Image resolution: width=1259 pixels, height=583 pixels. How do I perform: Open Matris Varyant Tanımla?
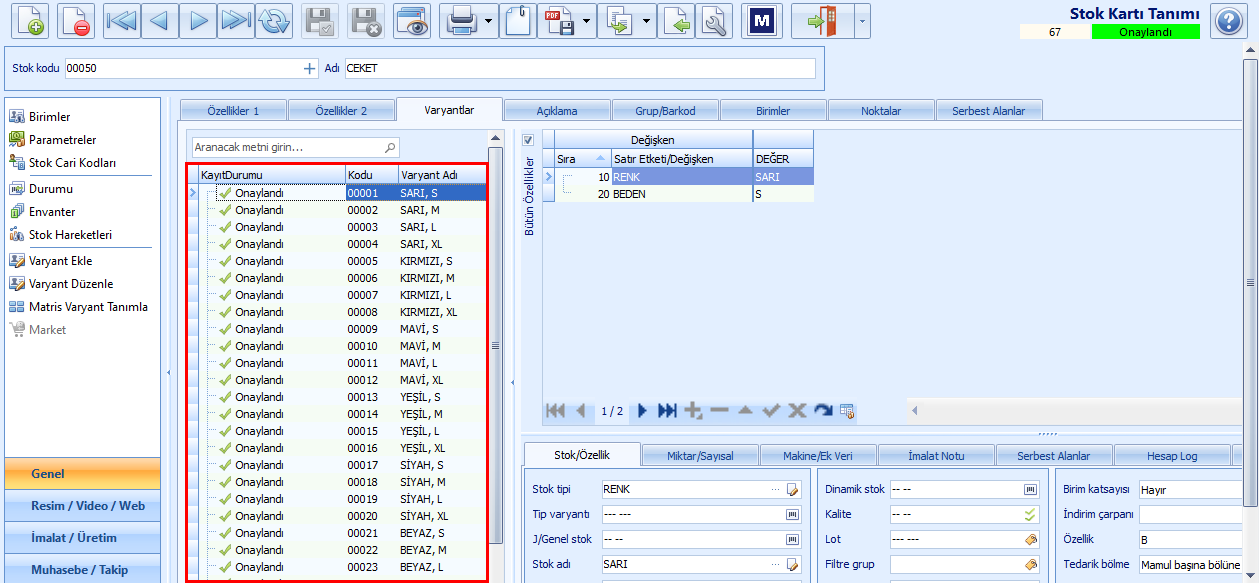click(x=78, y=307)
